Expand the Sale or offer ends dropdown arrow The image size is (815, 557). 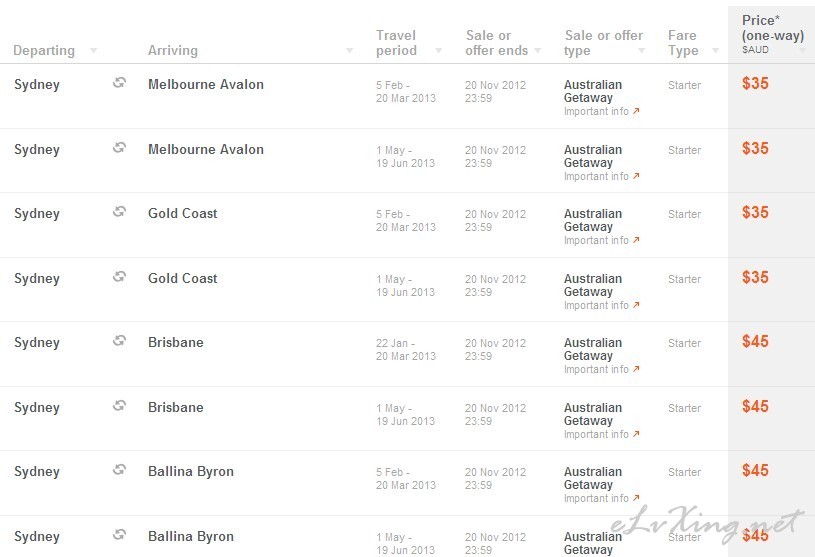(x=537, y=50)
